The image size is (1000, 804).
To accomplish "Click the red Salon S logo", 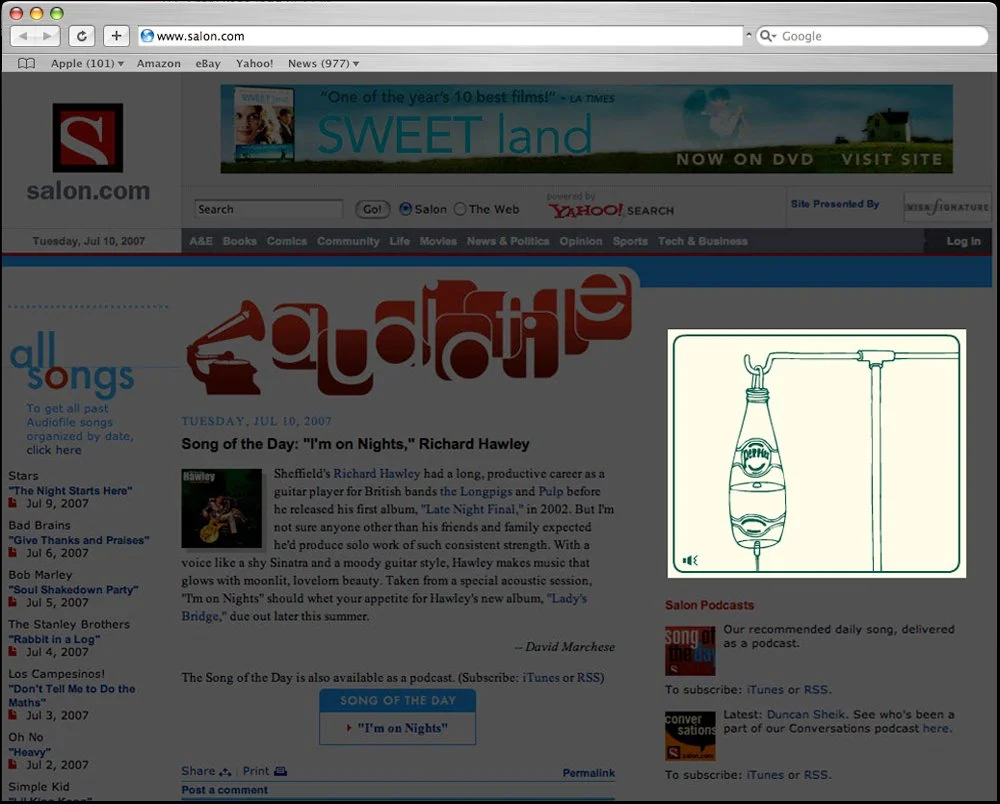I will pos(87,138).
